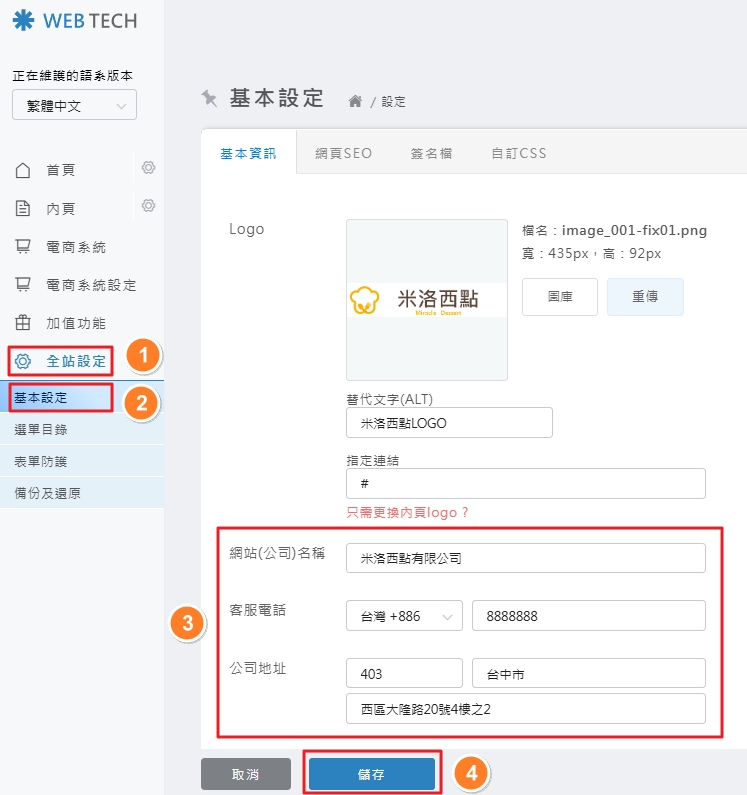Select the 選單目錄 submenu item
This screenshot has height=795, width=747.
[x=82, y=429]
